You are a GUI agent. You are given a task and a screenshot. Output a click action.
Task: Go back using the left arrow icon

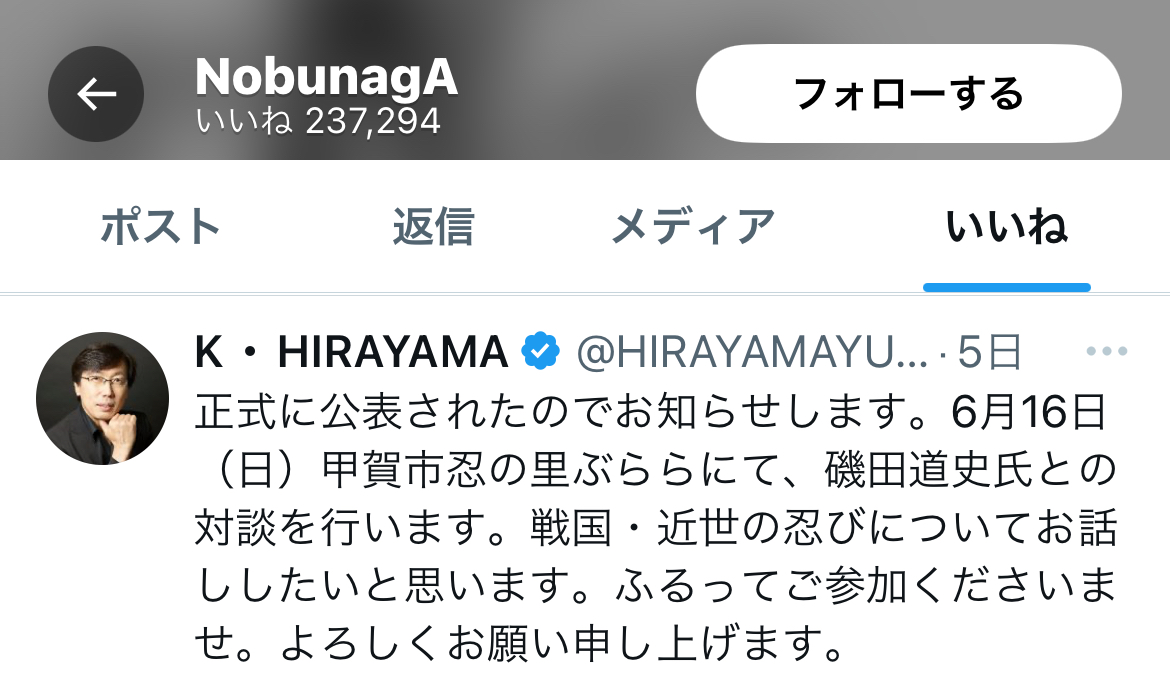96,94
